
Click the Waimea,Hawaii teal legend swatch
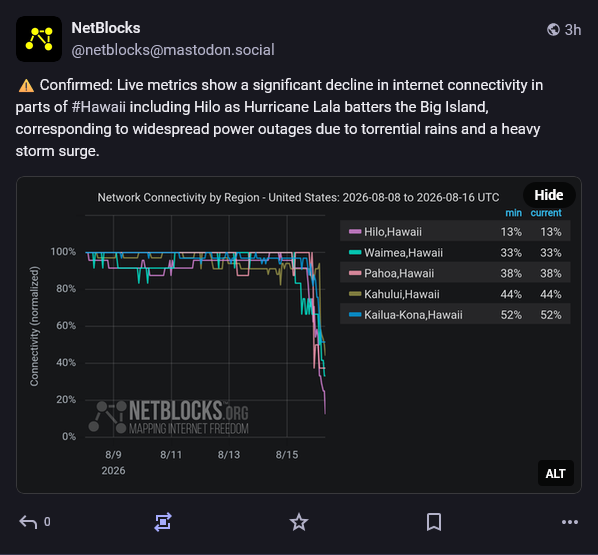[x=355, y=252]
